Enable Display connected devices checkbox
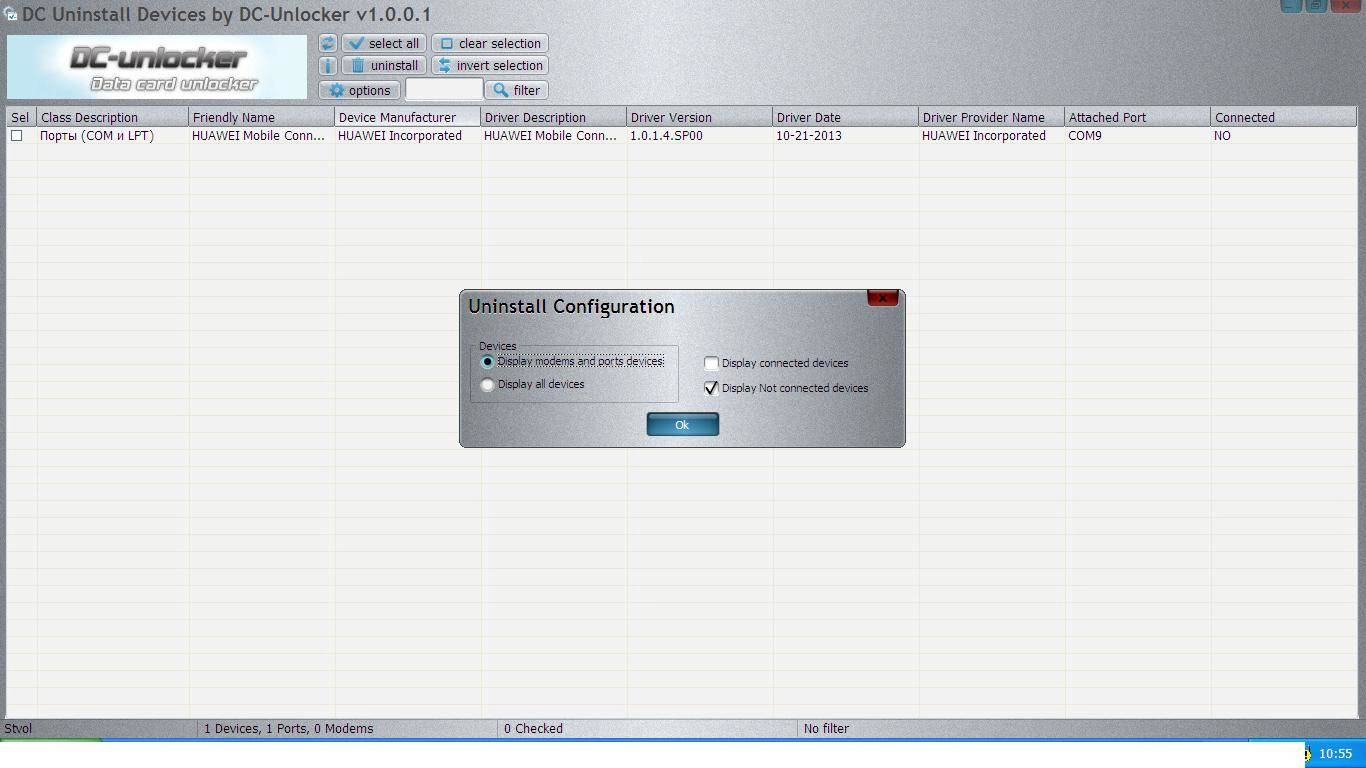This screenshot has height=768, width=1366. click(711, 363)
